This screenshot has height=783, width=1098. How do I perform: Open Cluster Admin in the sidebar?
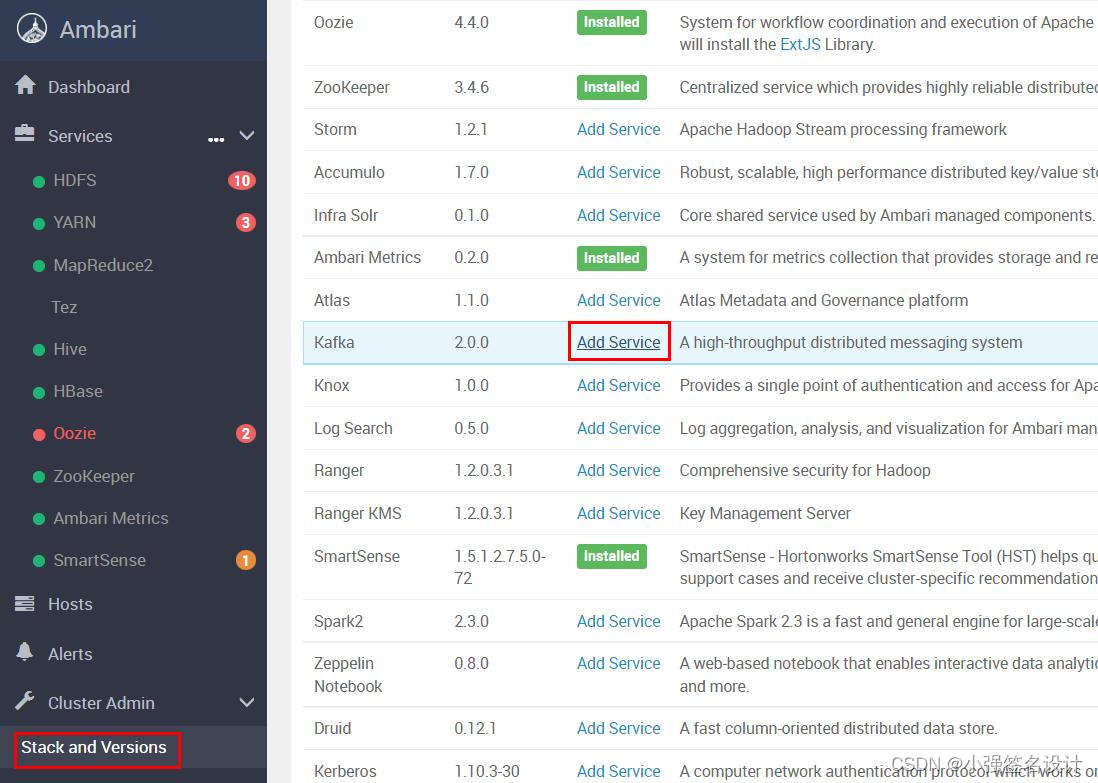(x=101, y=702)
